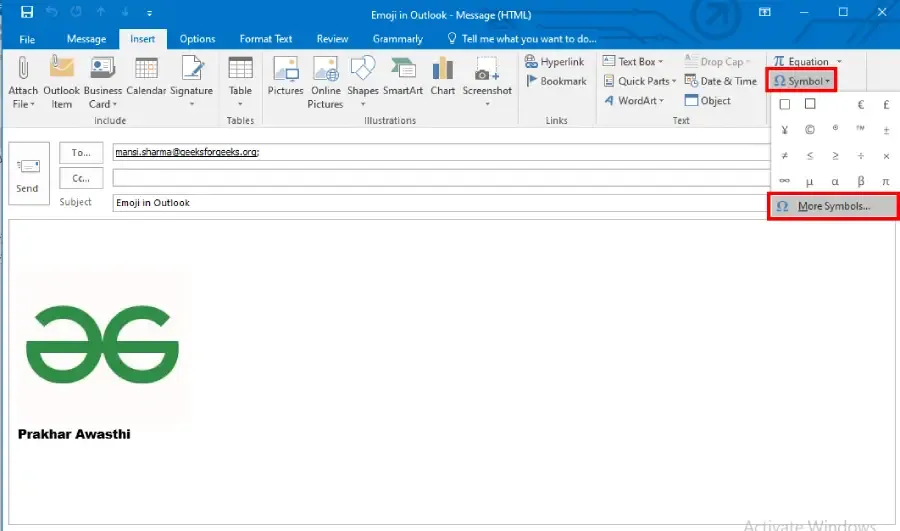Send the email message
The image size is (900, 531).
(x=29, y=173)
